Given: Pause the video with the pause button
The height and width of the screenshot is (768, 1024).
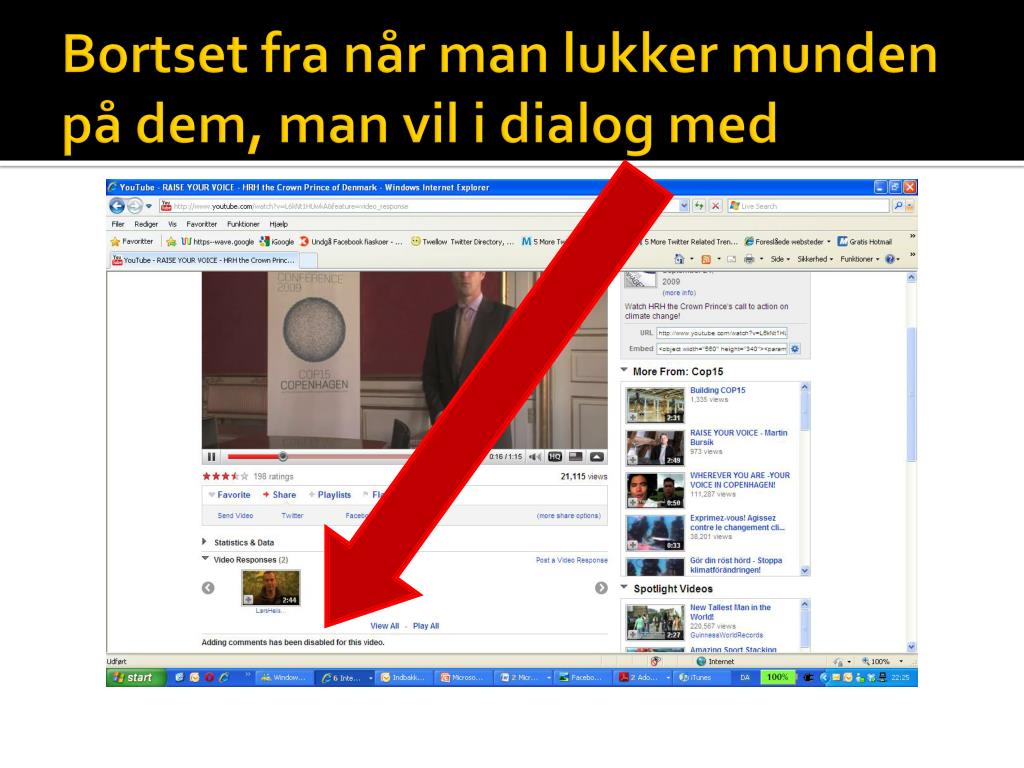Looking at the screenshot, I should point(212,457).
